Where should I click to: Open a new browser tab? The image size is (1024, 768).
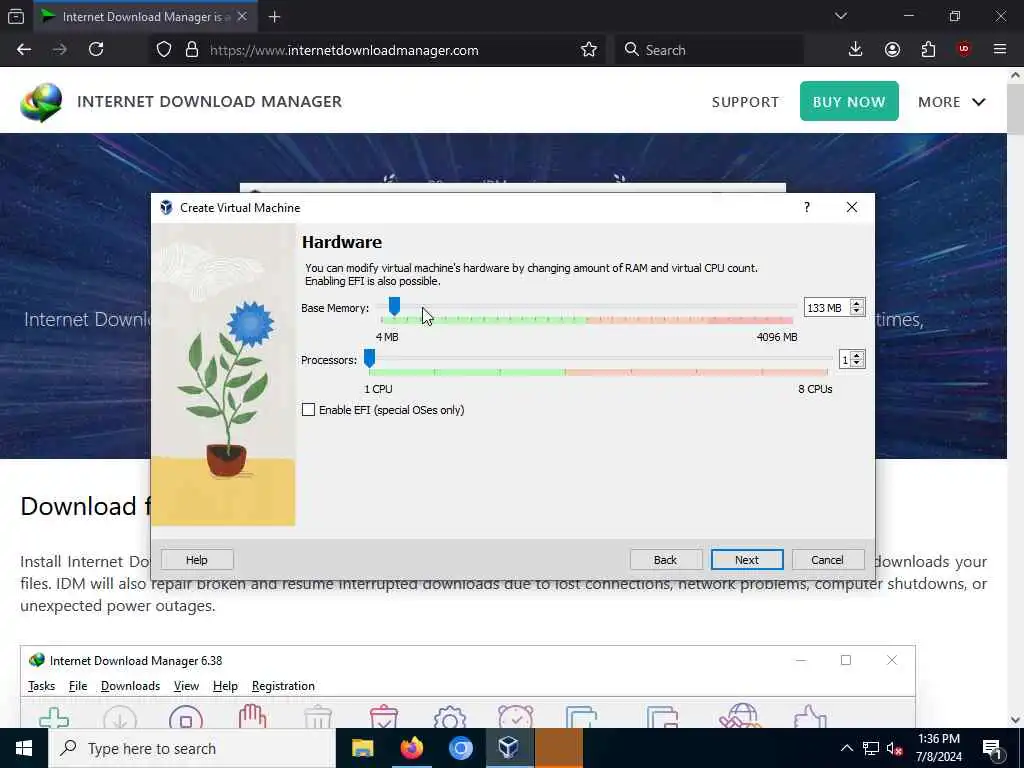coord(274,17)
